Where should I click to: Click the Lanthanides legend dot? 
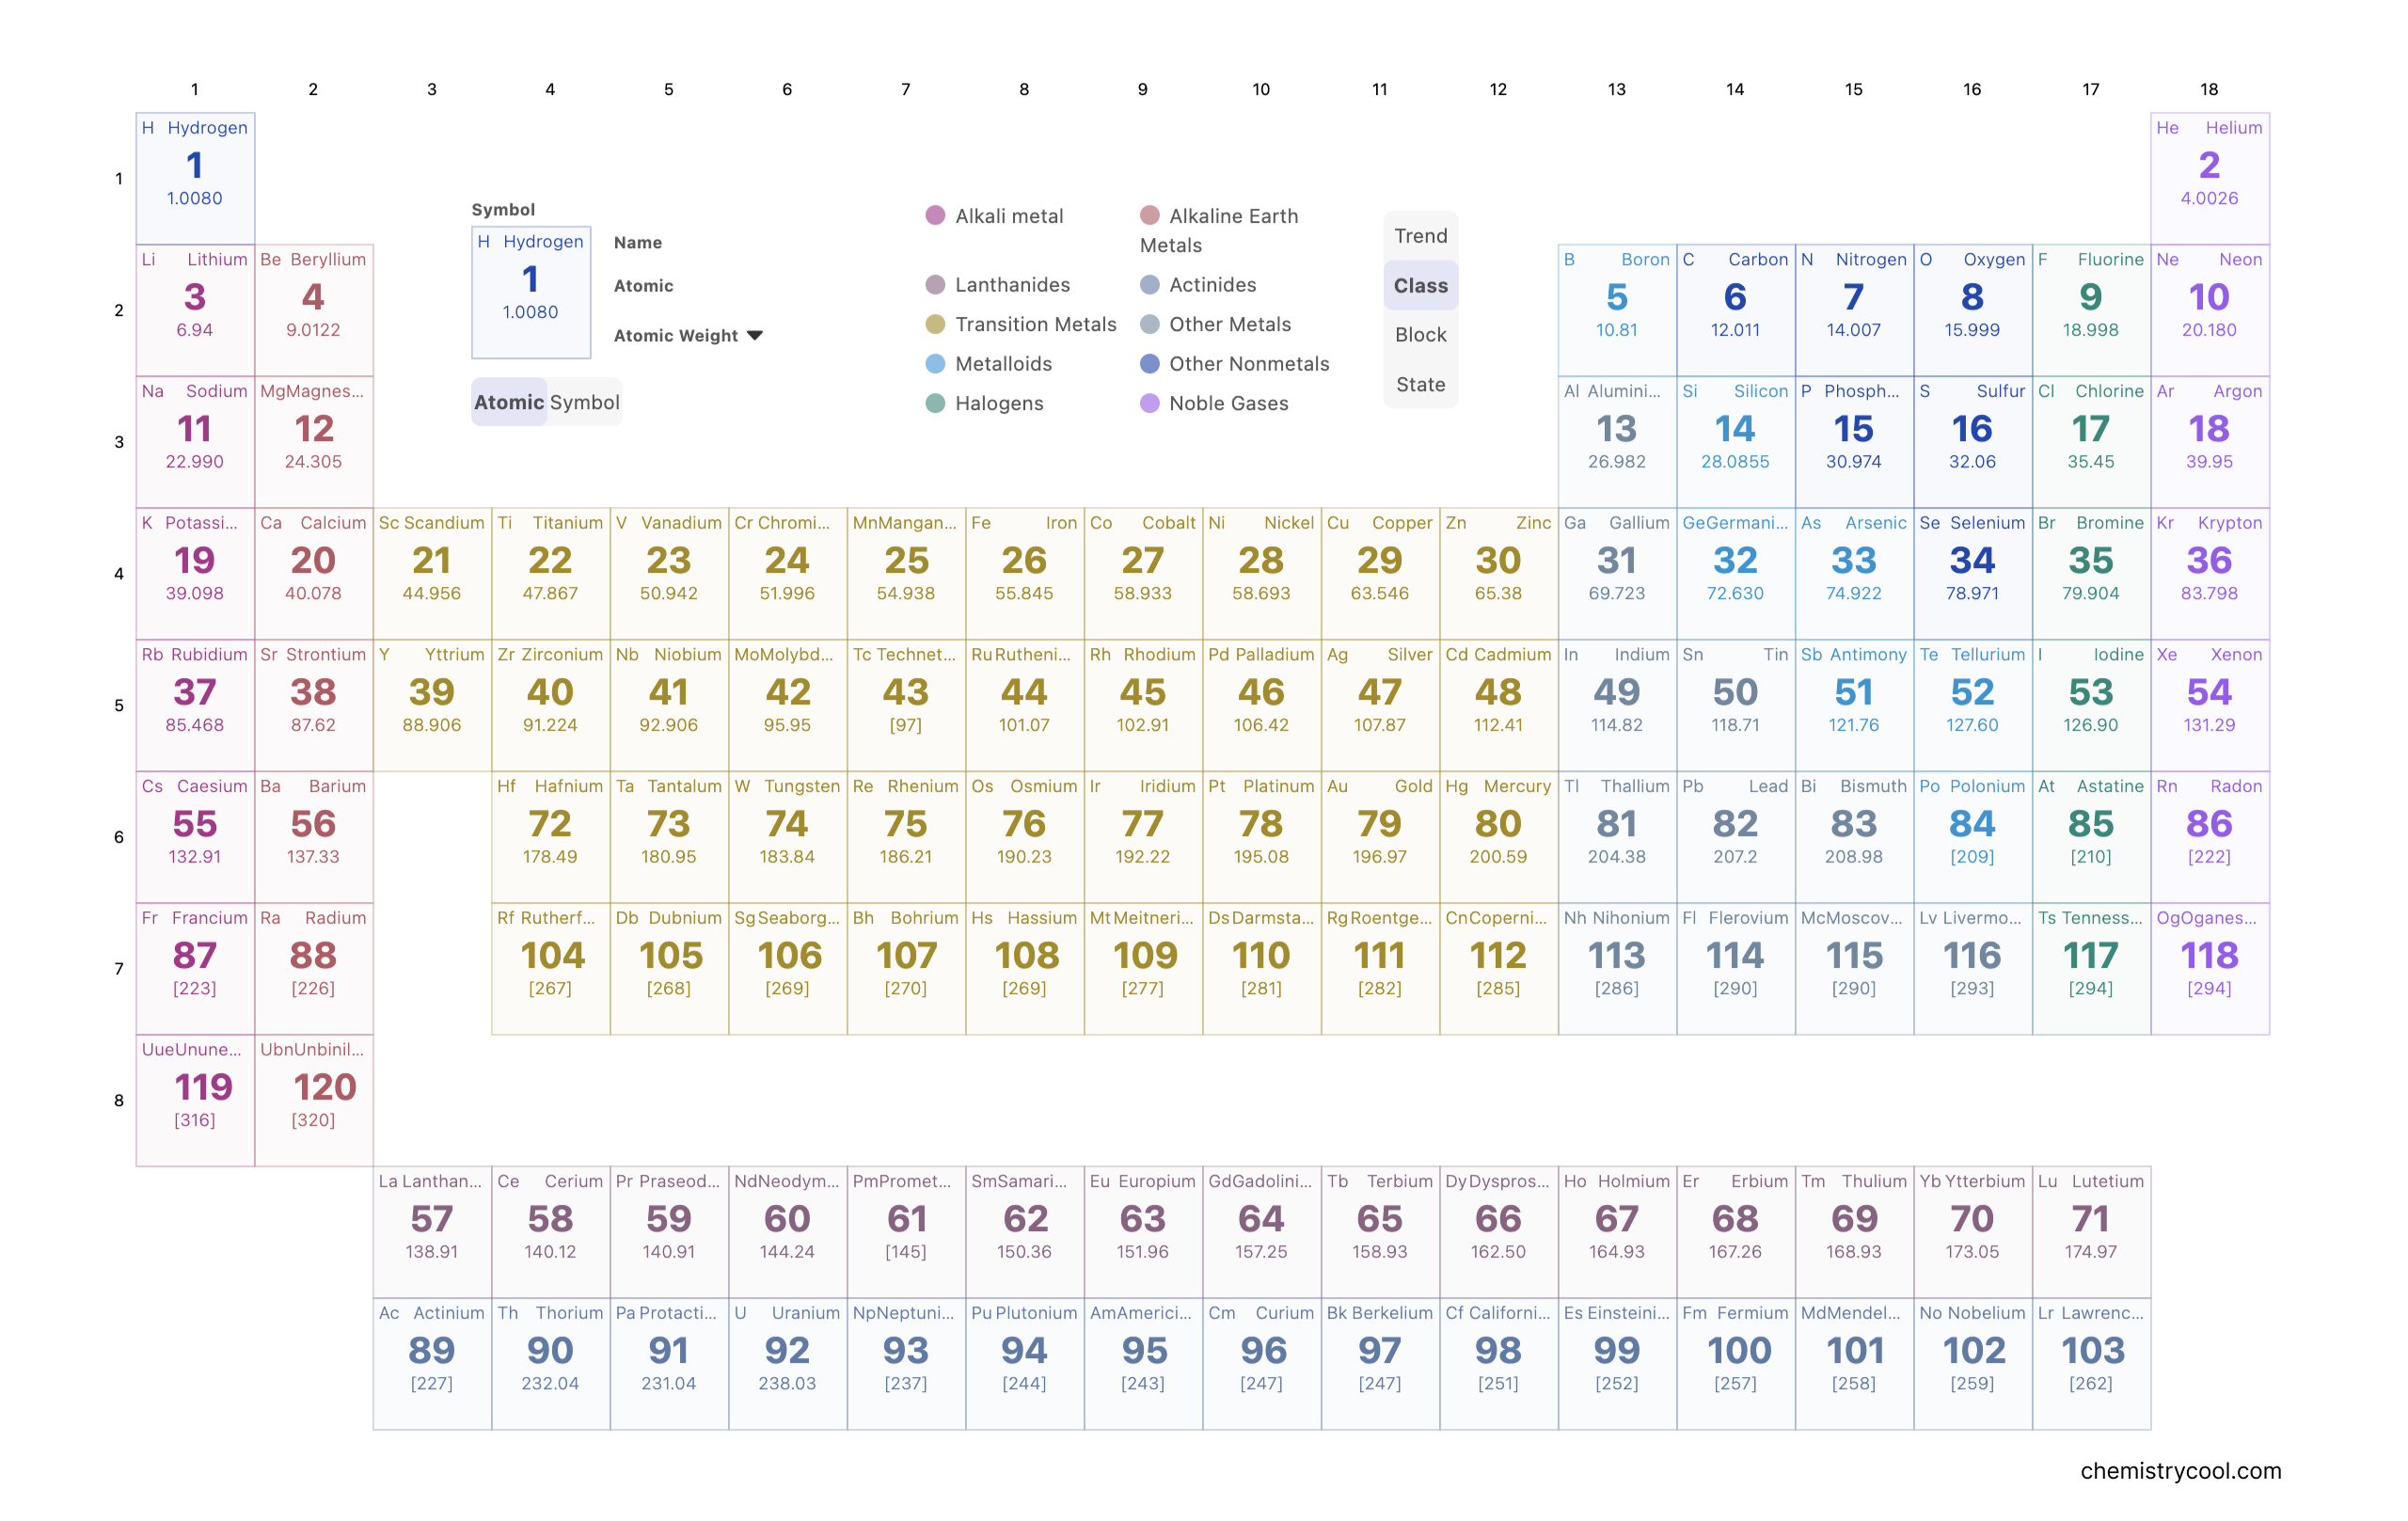pyautogui.click(x=935, y=284)
